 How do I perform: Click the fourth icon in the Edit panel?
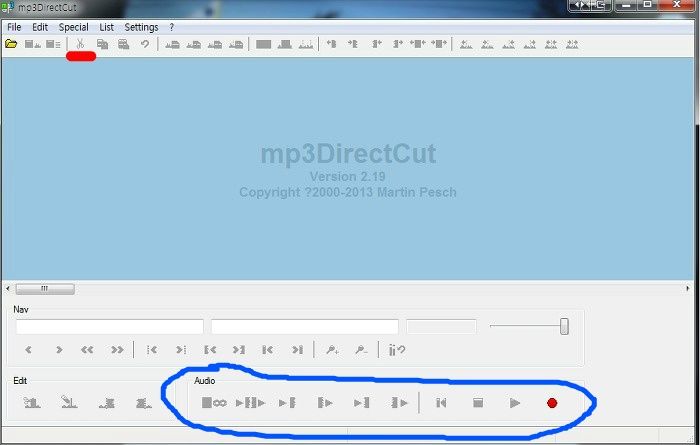coord(144,403)
